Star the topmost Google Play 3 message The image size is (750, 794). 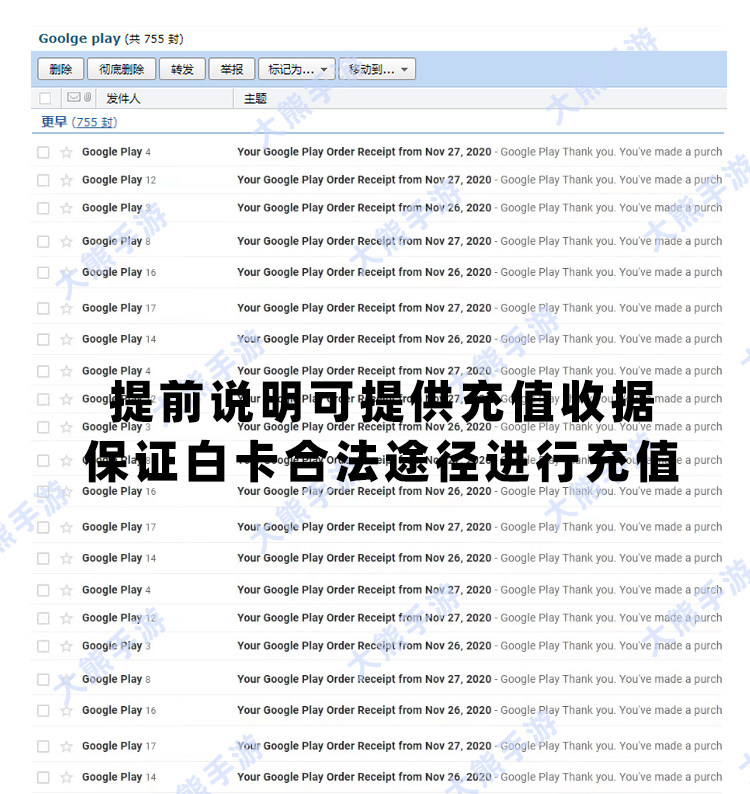click(66, 208)
